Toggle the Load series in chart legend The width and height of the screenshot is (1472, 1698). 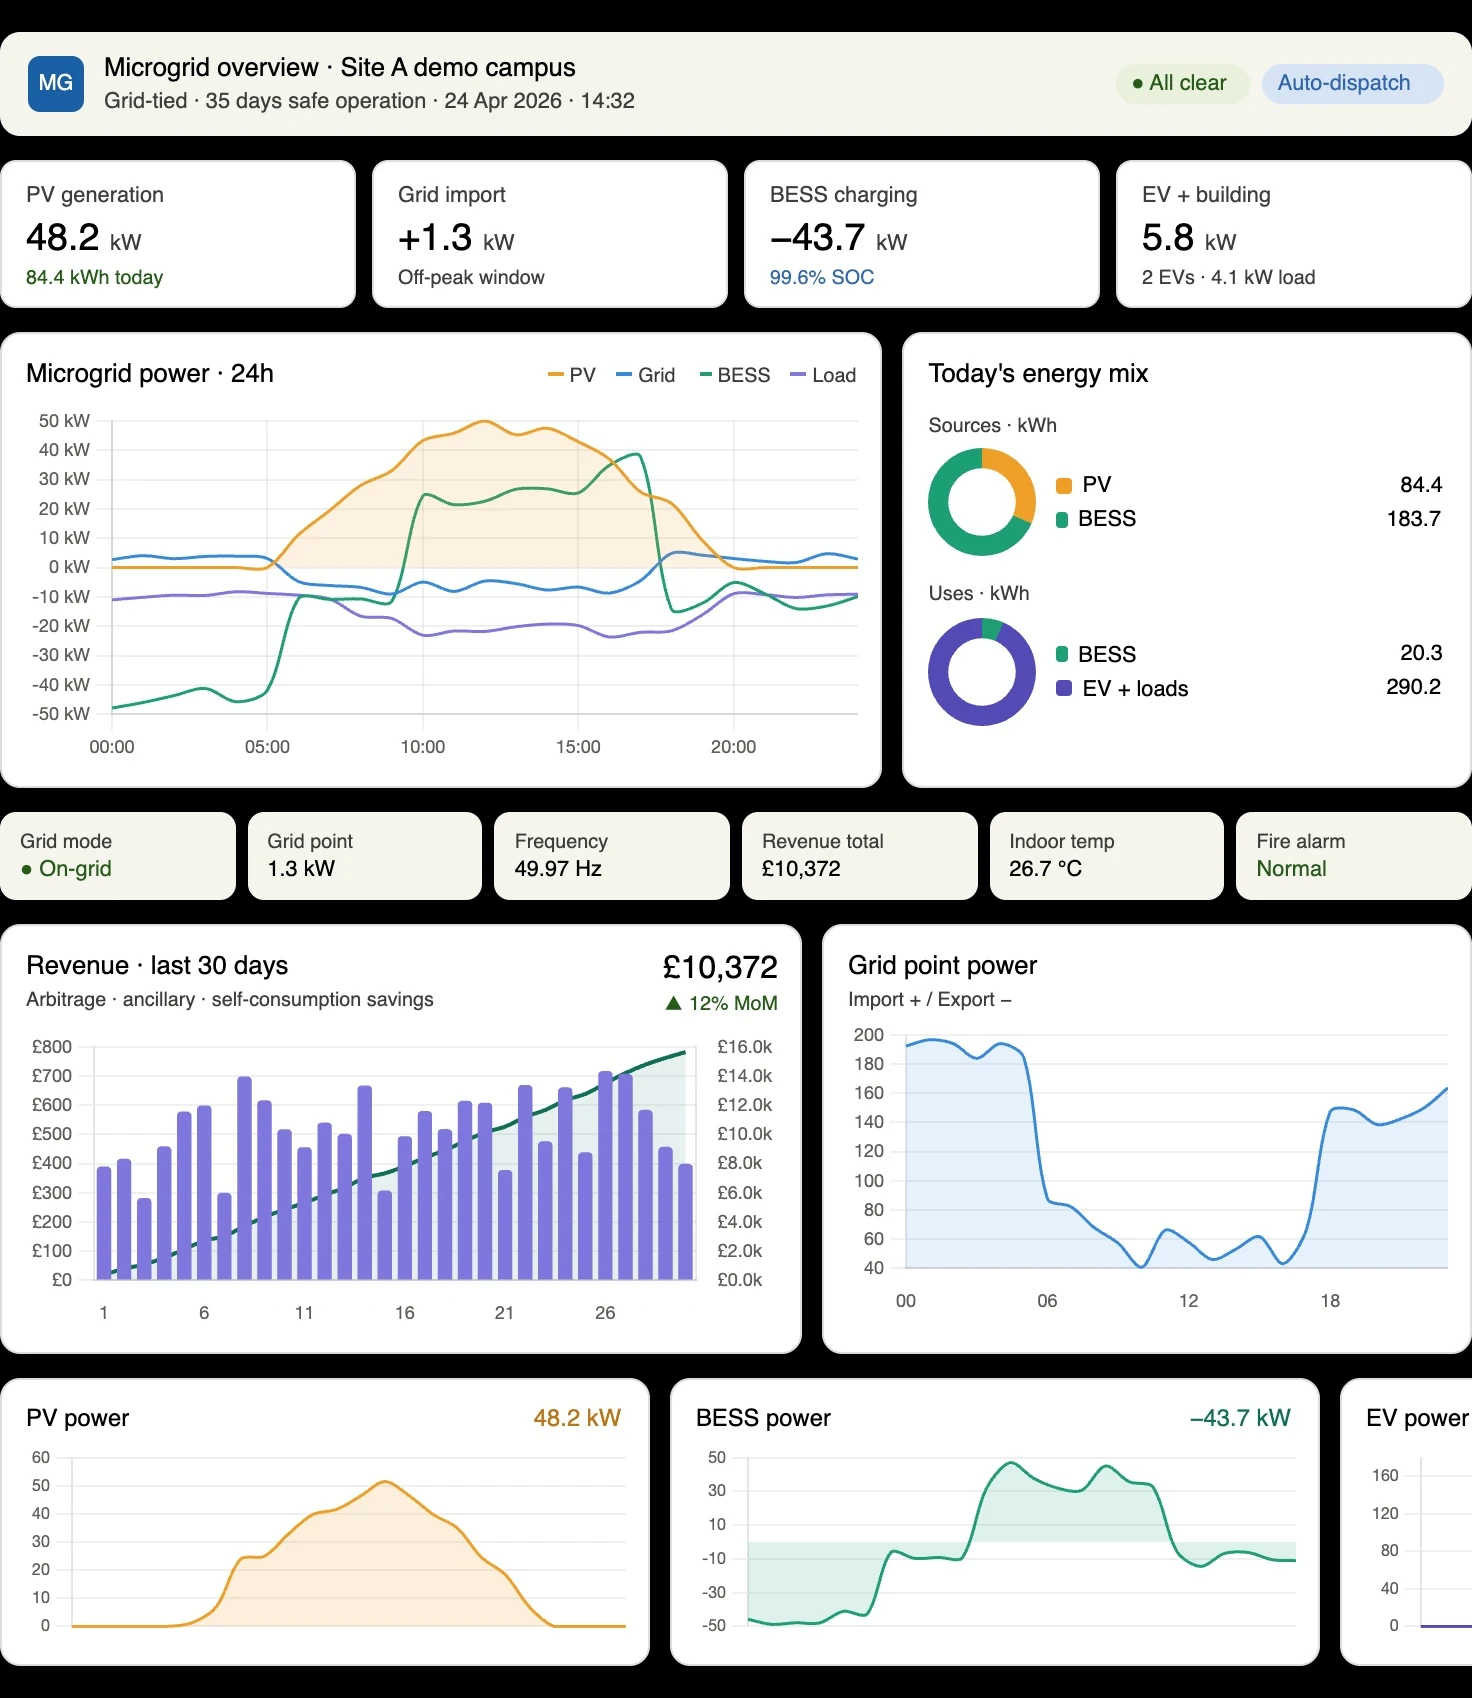coord(823,375)
